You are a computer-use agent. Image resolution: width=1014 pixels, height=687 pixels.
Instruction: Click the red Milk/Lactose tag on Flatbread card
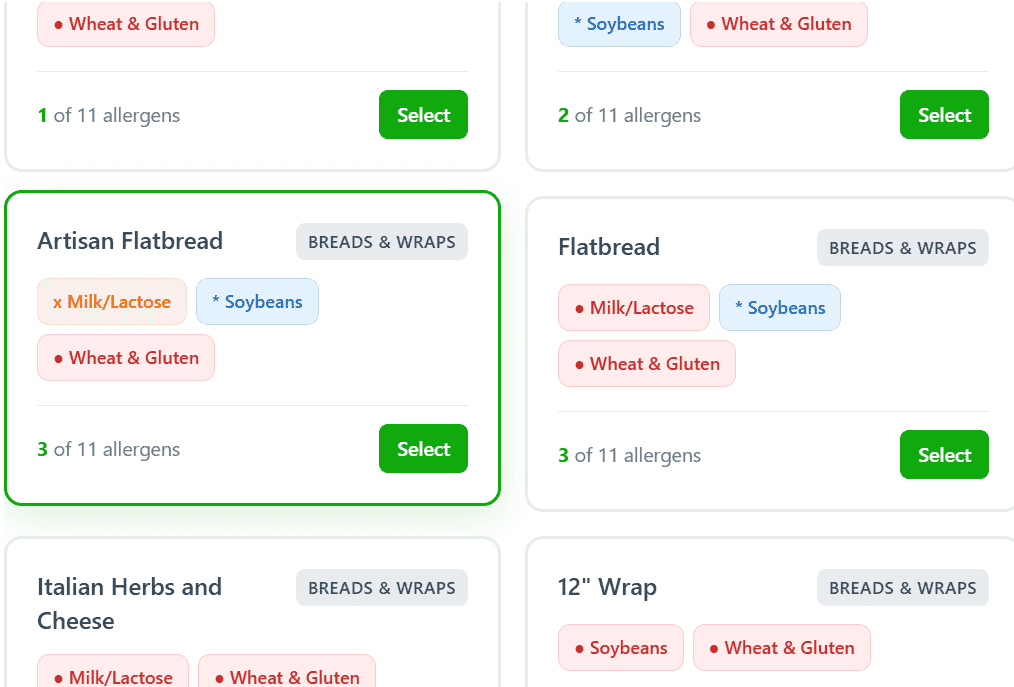pyautogui.click(x=634, y=308)
